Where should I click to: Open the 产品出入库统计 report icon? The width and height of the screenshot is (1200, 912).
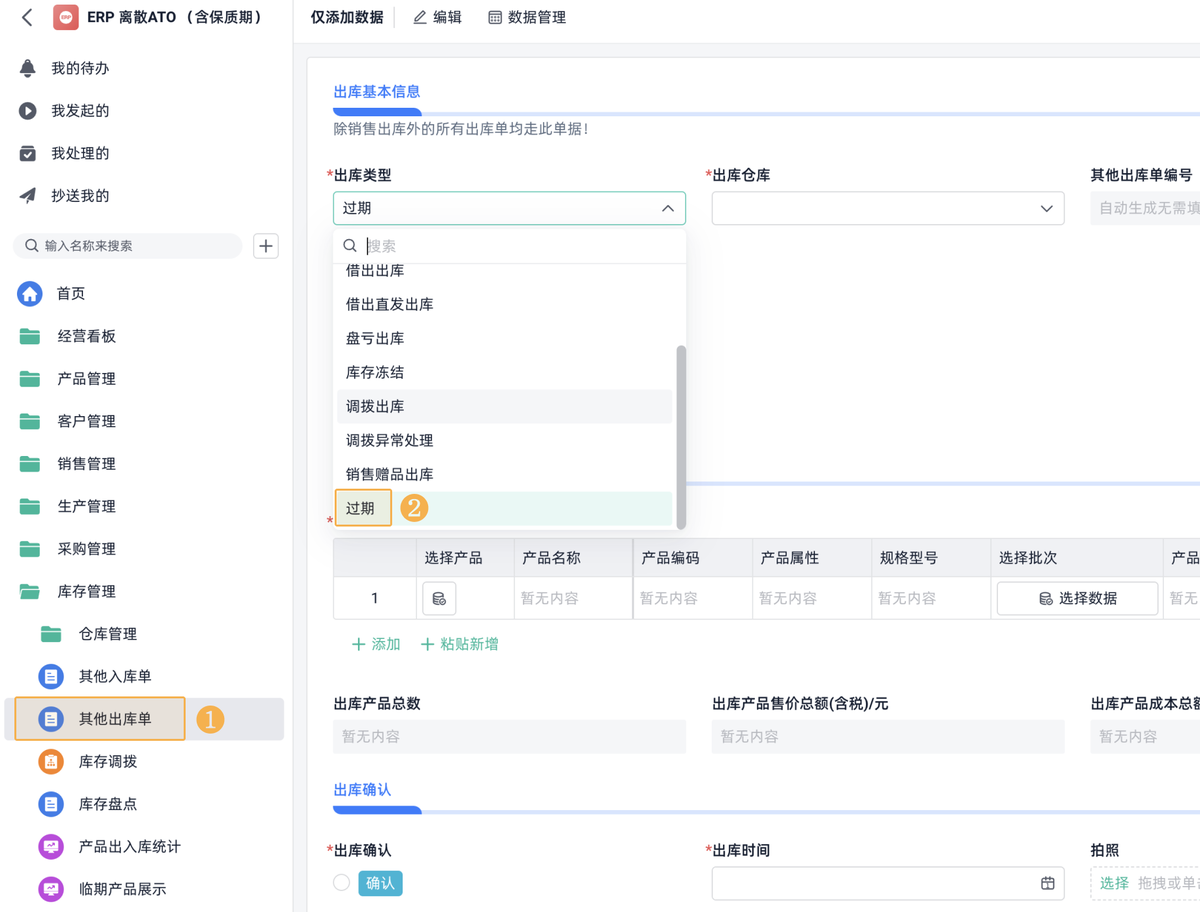51,847
